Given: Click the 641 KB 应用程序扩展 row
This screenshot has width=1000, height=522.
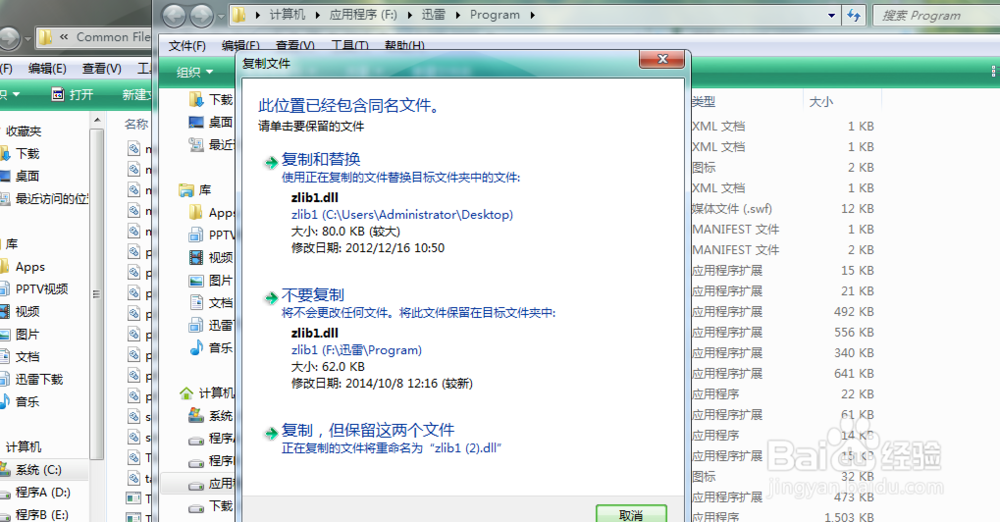Looking at the screenshot, I should (783, 373).
